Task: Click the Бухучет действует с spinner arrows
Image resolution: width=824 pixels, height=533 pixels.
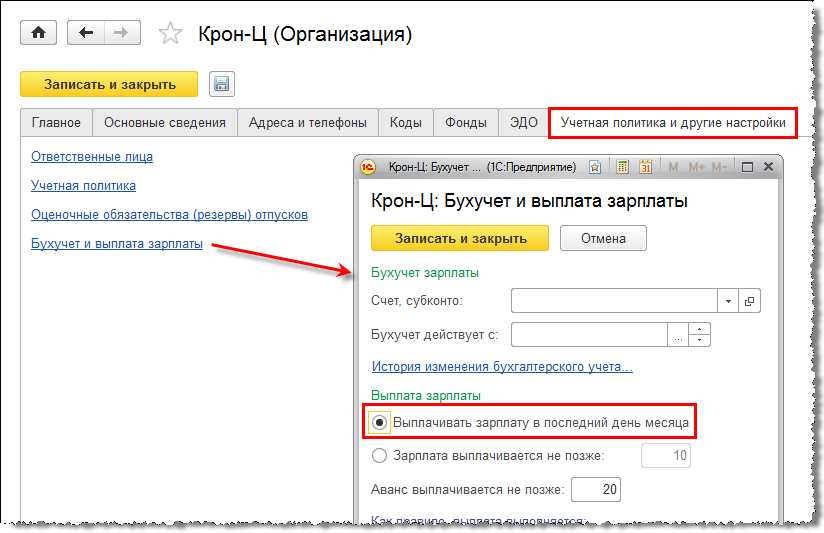Action: [700, 334]
